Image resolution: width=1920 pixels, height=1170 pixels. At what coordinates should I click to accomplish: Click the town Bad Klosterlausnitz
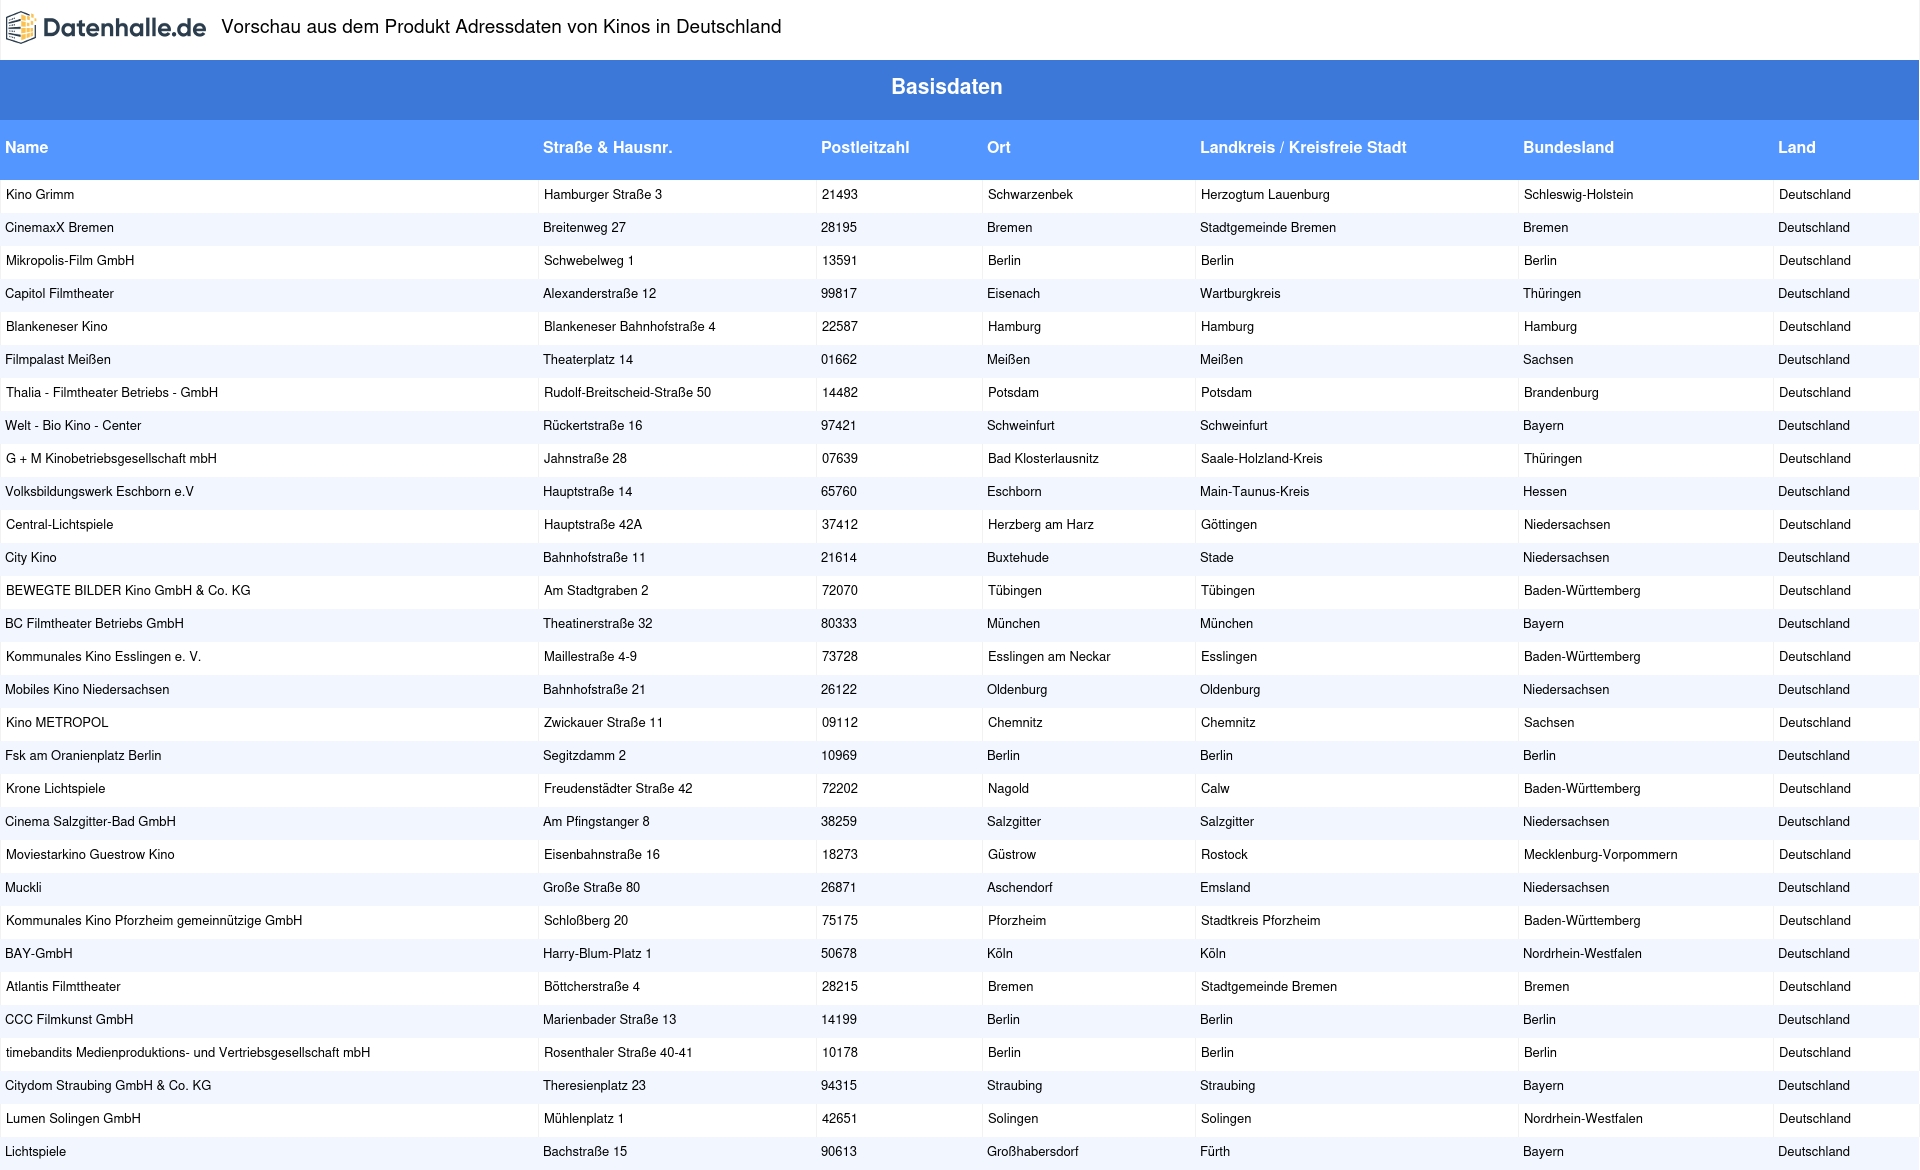[1043, 459]
